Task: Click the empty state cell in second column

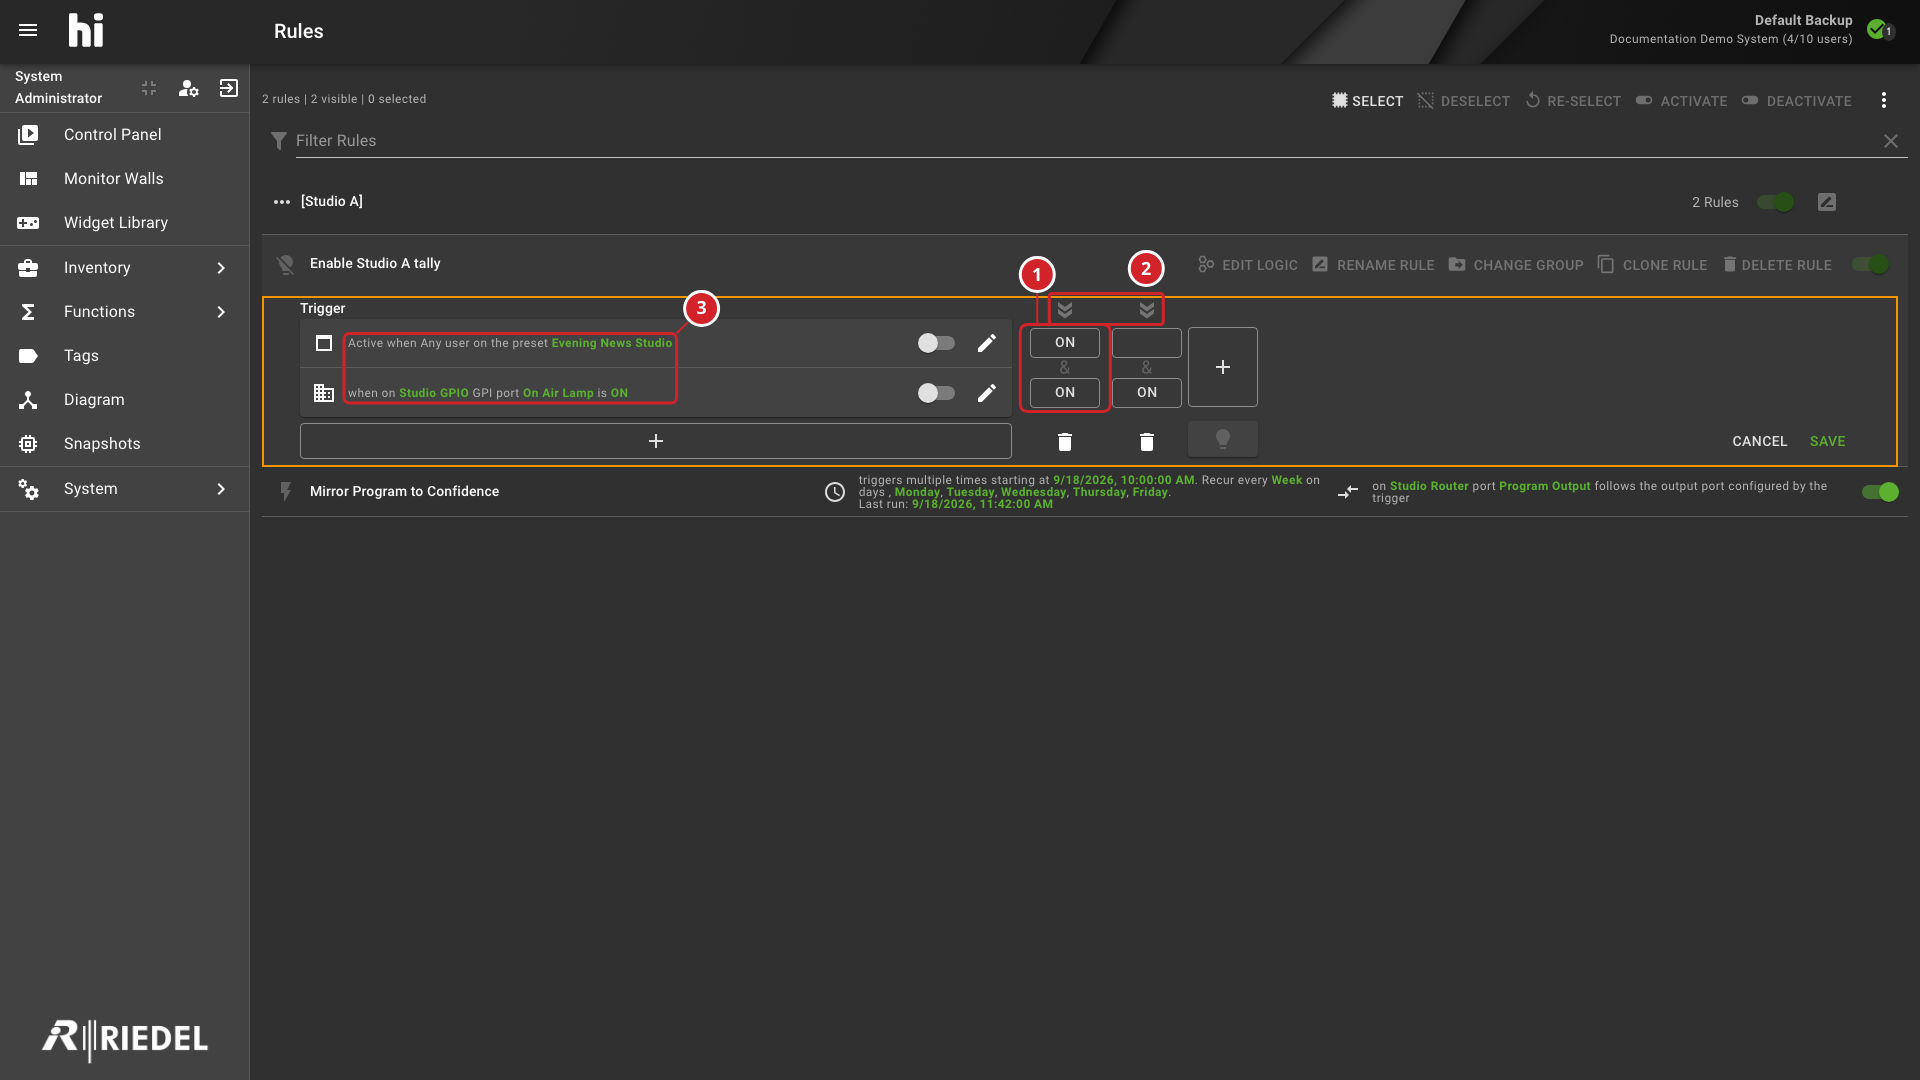Action: [x=1147, y=343]
